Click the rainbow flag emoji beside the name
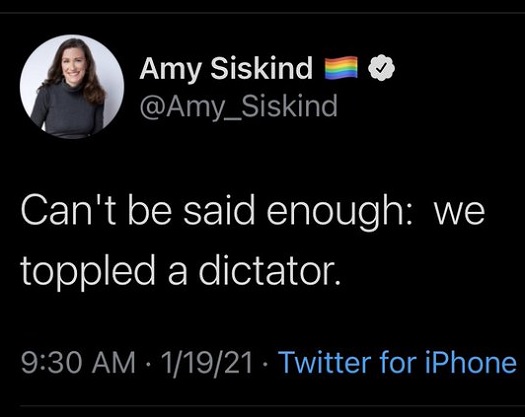This screenshot has width=525, height=417. (341, 68)
